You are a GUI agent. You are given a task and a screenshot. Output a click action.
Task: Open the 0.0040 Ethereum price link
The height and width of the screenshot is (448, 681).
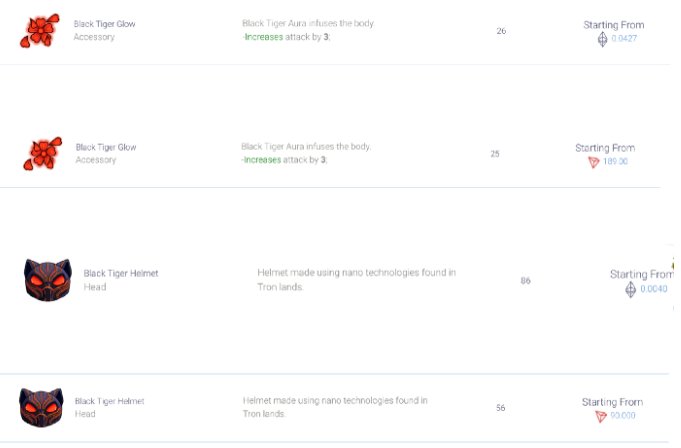point(653,289)
